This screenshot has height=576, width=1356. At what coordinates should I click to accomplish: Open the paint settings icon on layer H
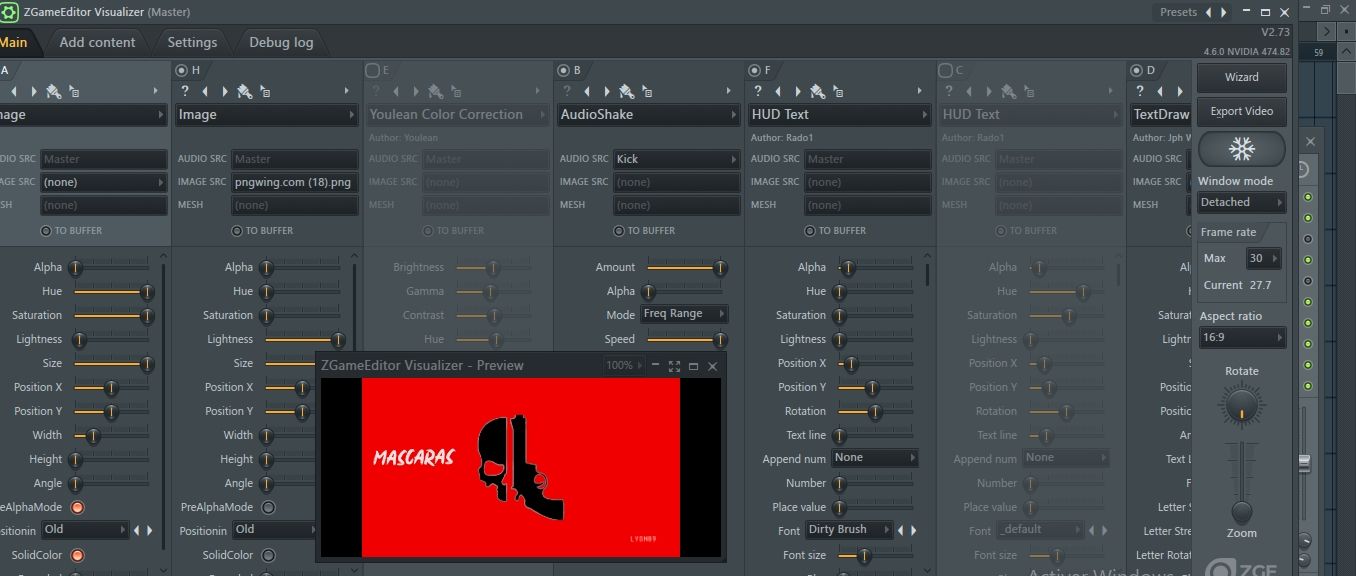[244, 91]
